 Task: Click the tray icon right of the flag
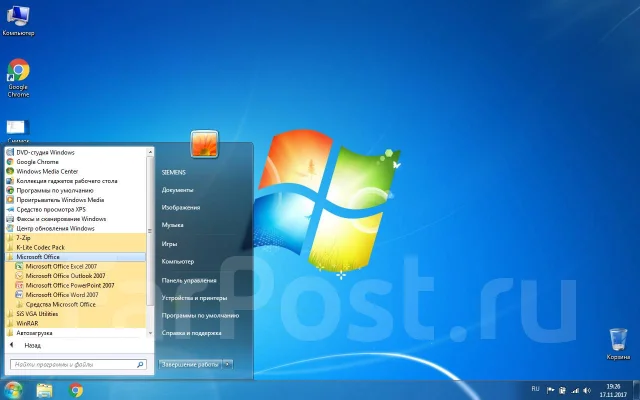pyautogui.click(x=562, y=391)
